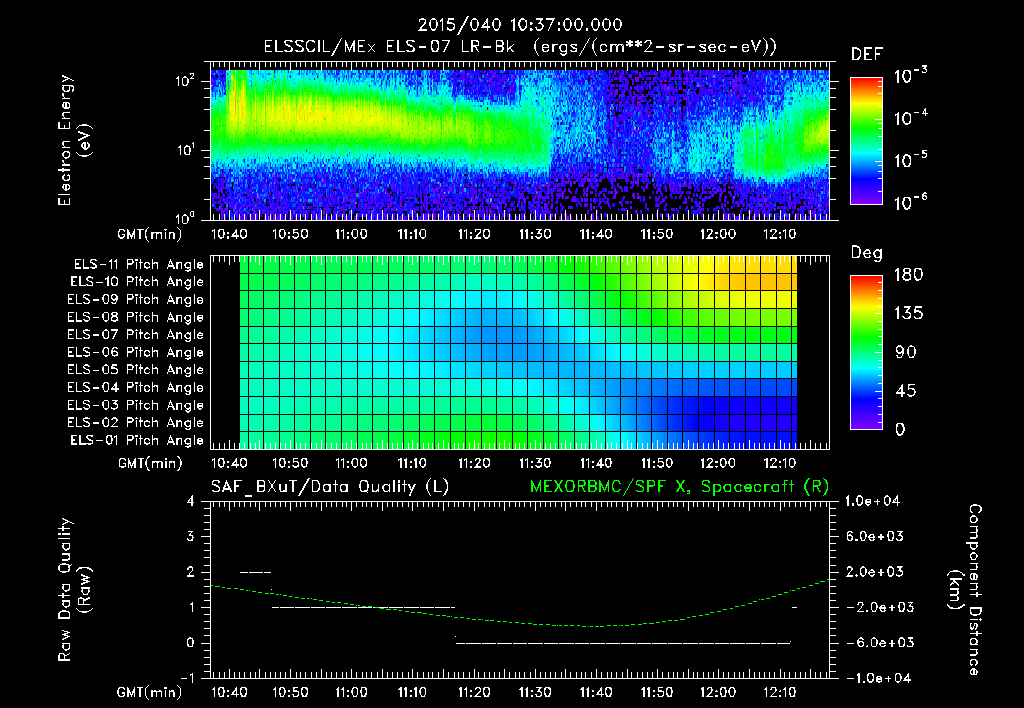The width and height of the screenshot is (1024, 708).
Task: Click the 12:10 tick label on the bottom plot
Action: [780, 692]
